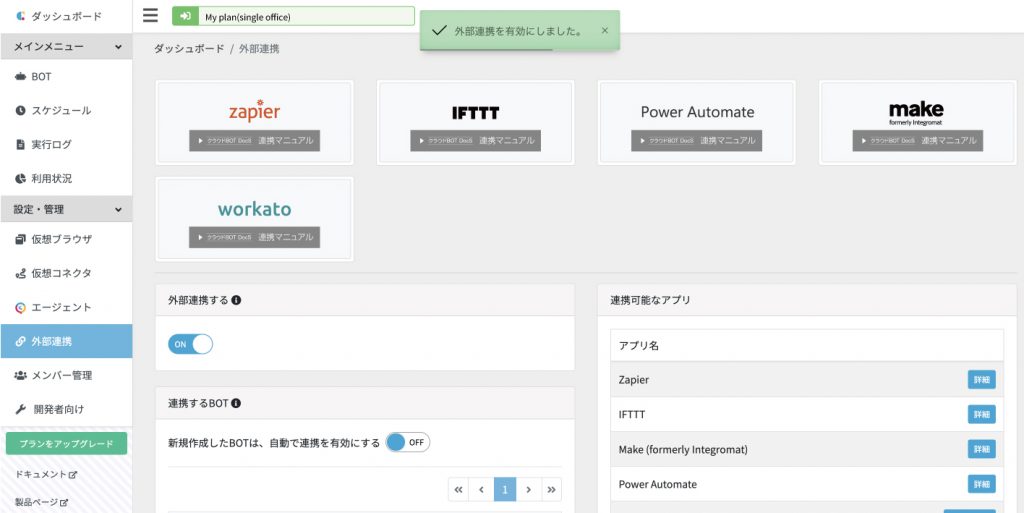Open the 利用状況 menu item
This screenshot has height=513, width=1024.
click(x=66, y=178)
